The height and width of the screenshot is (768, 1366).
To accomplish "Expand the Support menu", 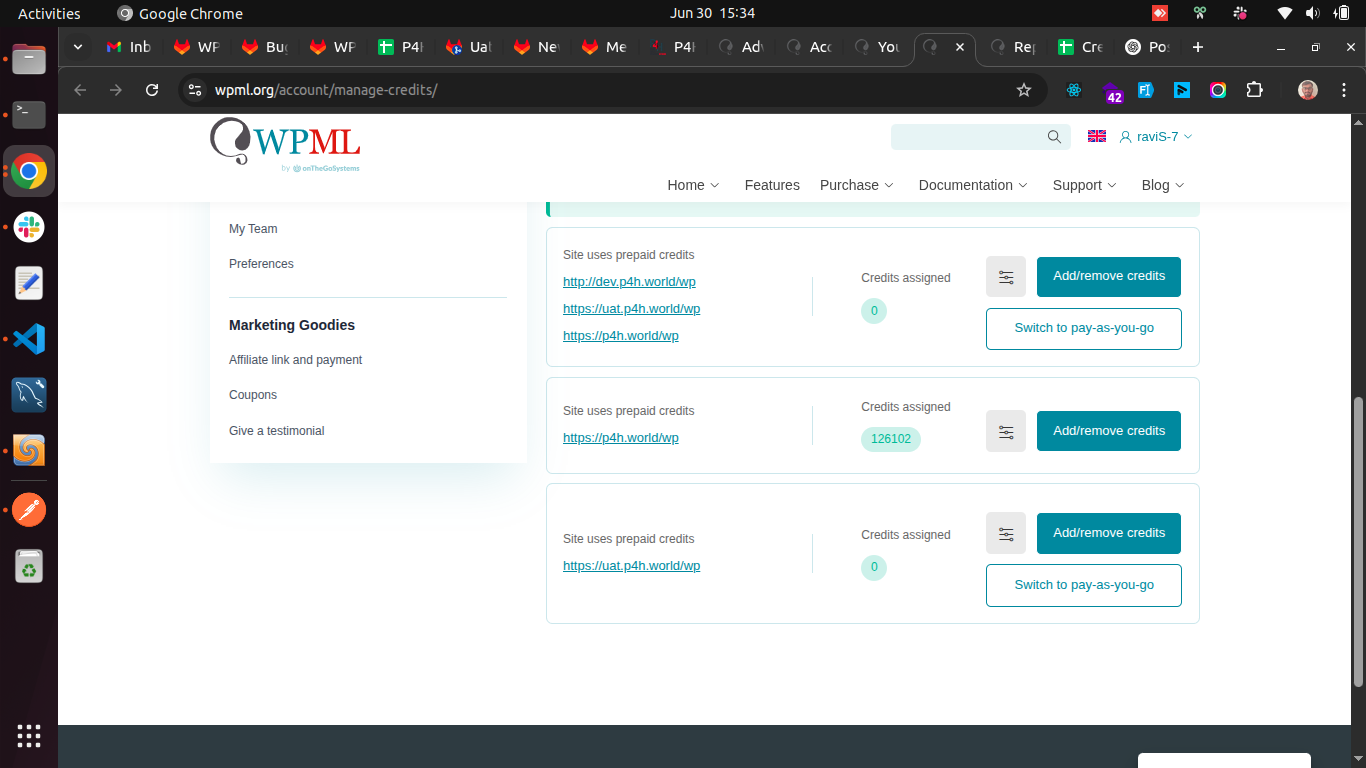I will (x=1084, y=185).
